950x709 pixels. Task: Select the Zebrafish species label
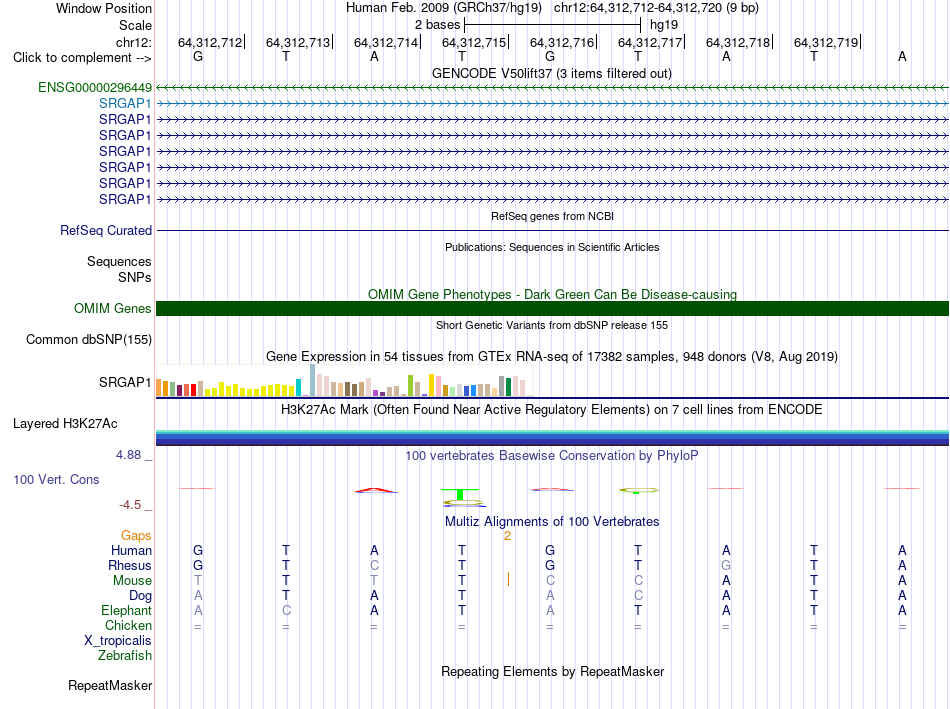coord(125,656)
